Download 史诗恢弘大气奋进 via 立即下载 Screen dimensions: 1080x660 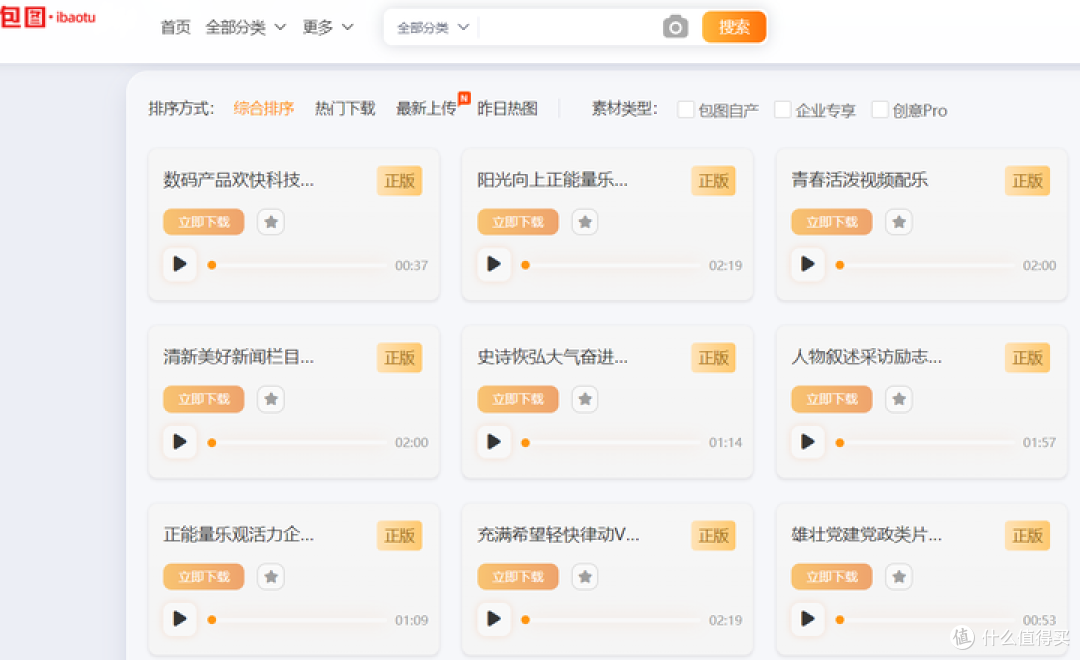pyautogui.click(x=518, y=399)
